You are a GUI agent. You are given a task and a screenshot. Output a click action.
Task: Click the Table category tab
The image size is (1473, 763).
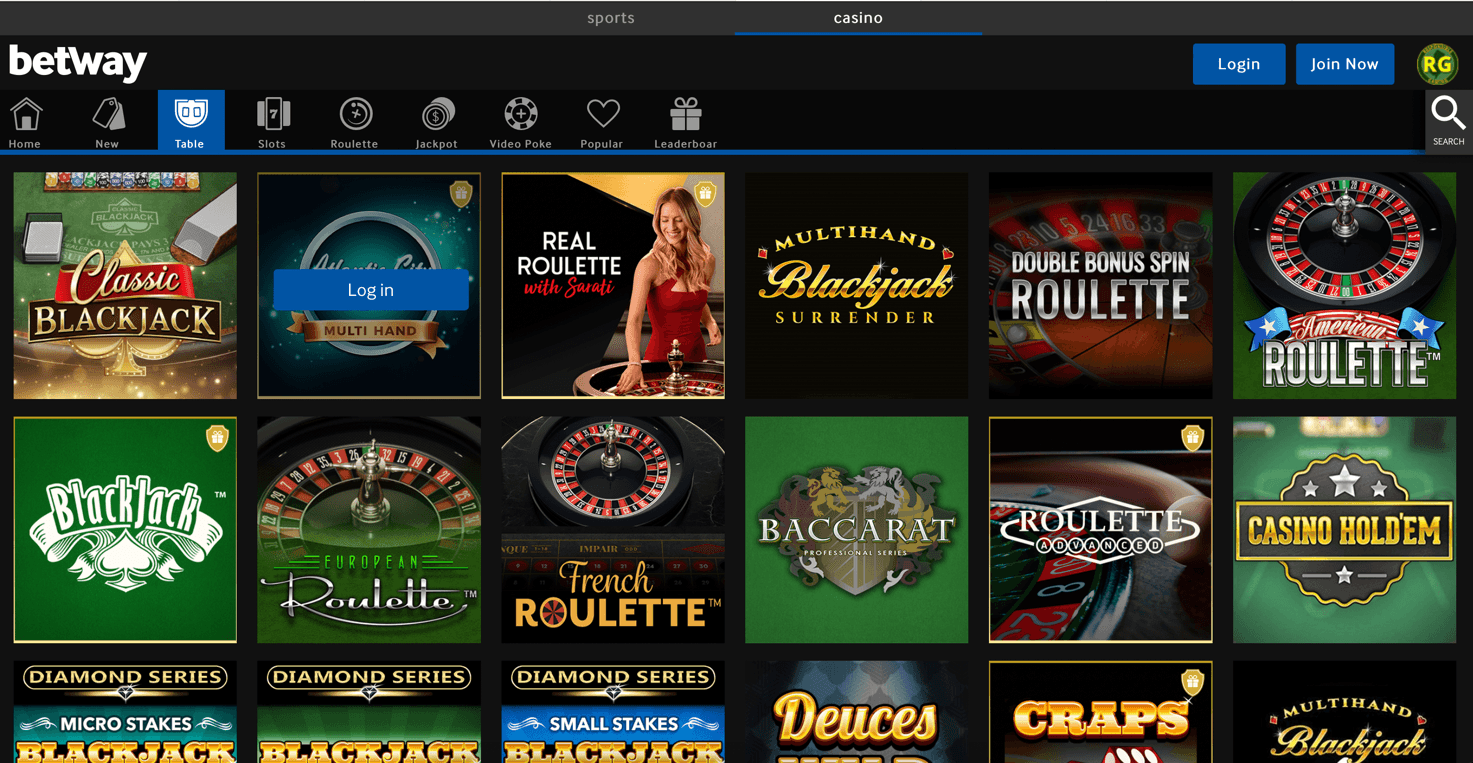click(190, 121)
